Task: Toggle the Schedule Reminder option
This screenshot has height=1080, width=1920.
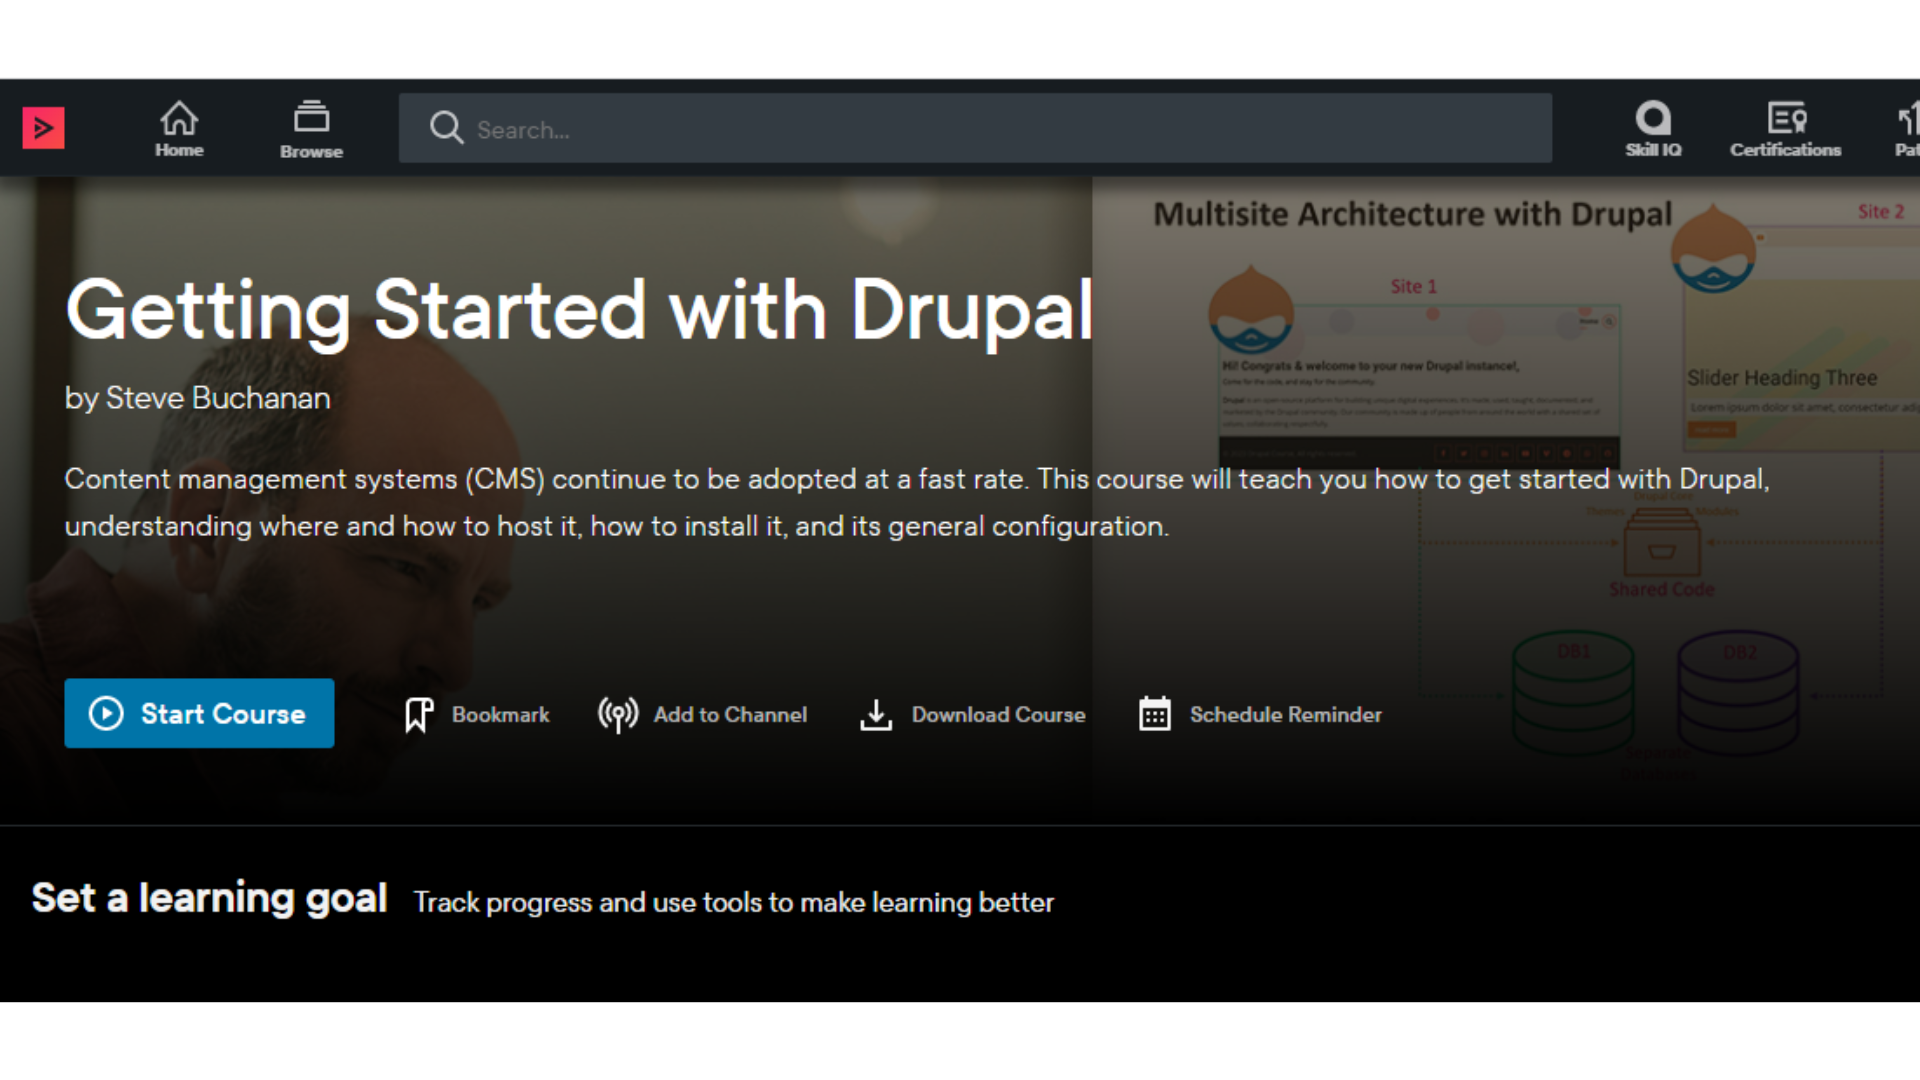Action: point(1259,713)
